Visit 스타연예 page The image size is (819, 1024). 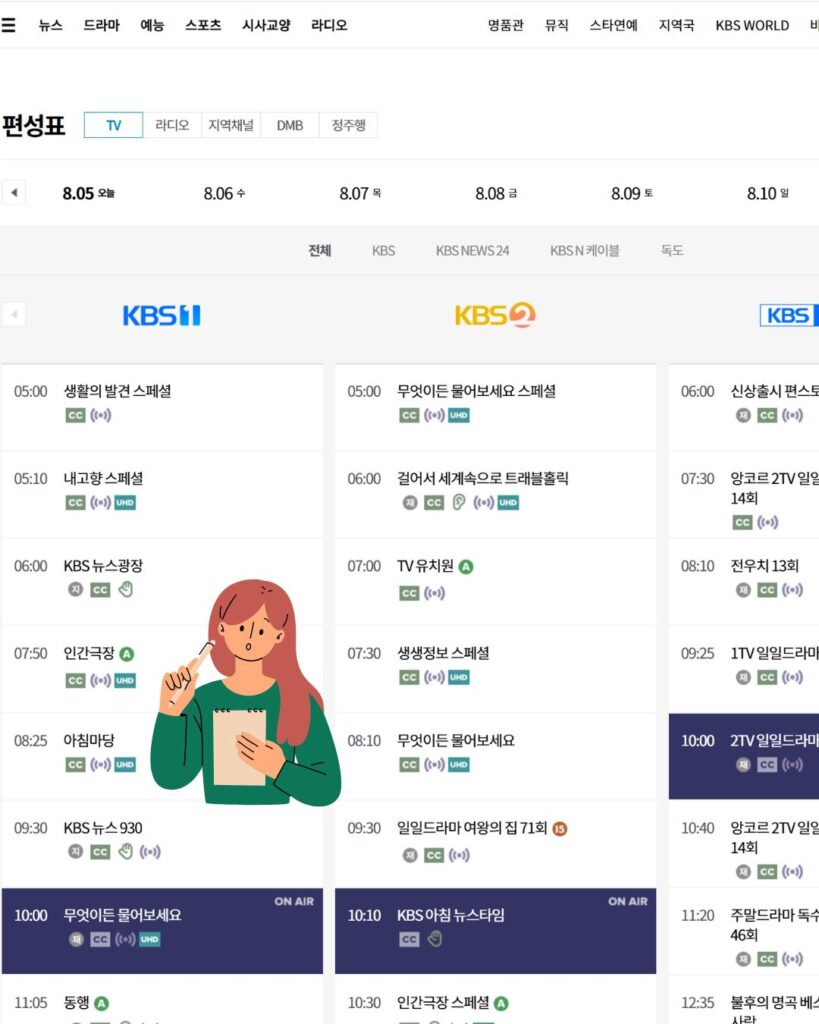[613, 25]
